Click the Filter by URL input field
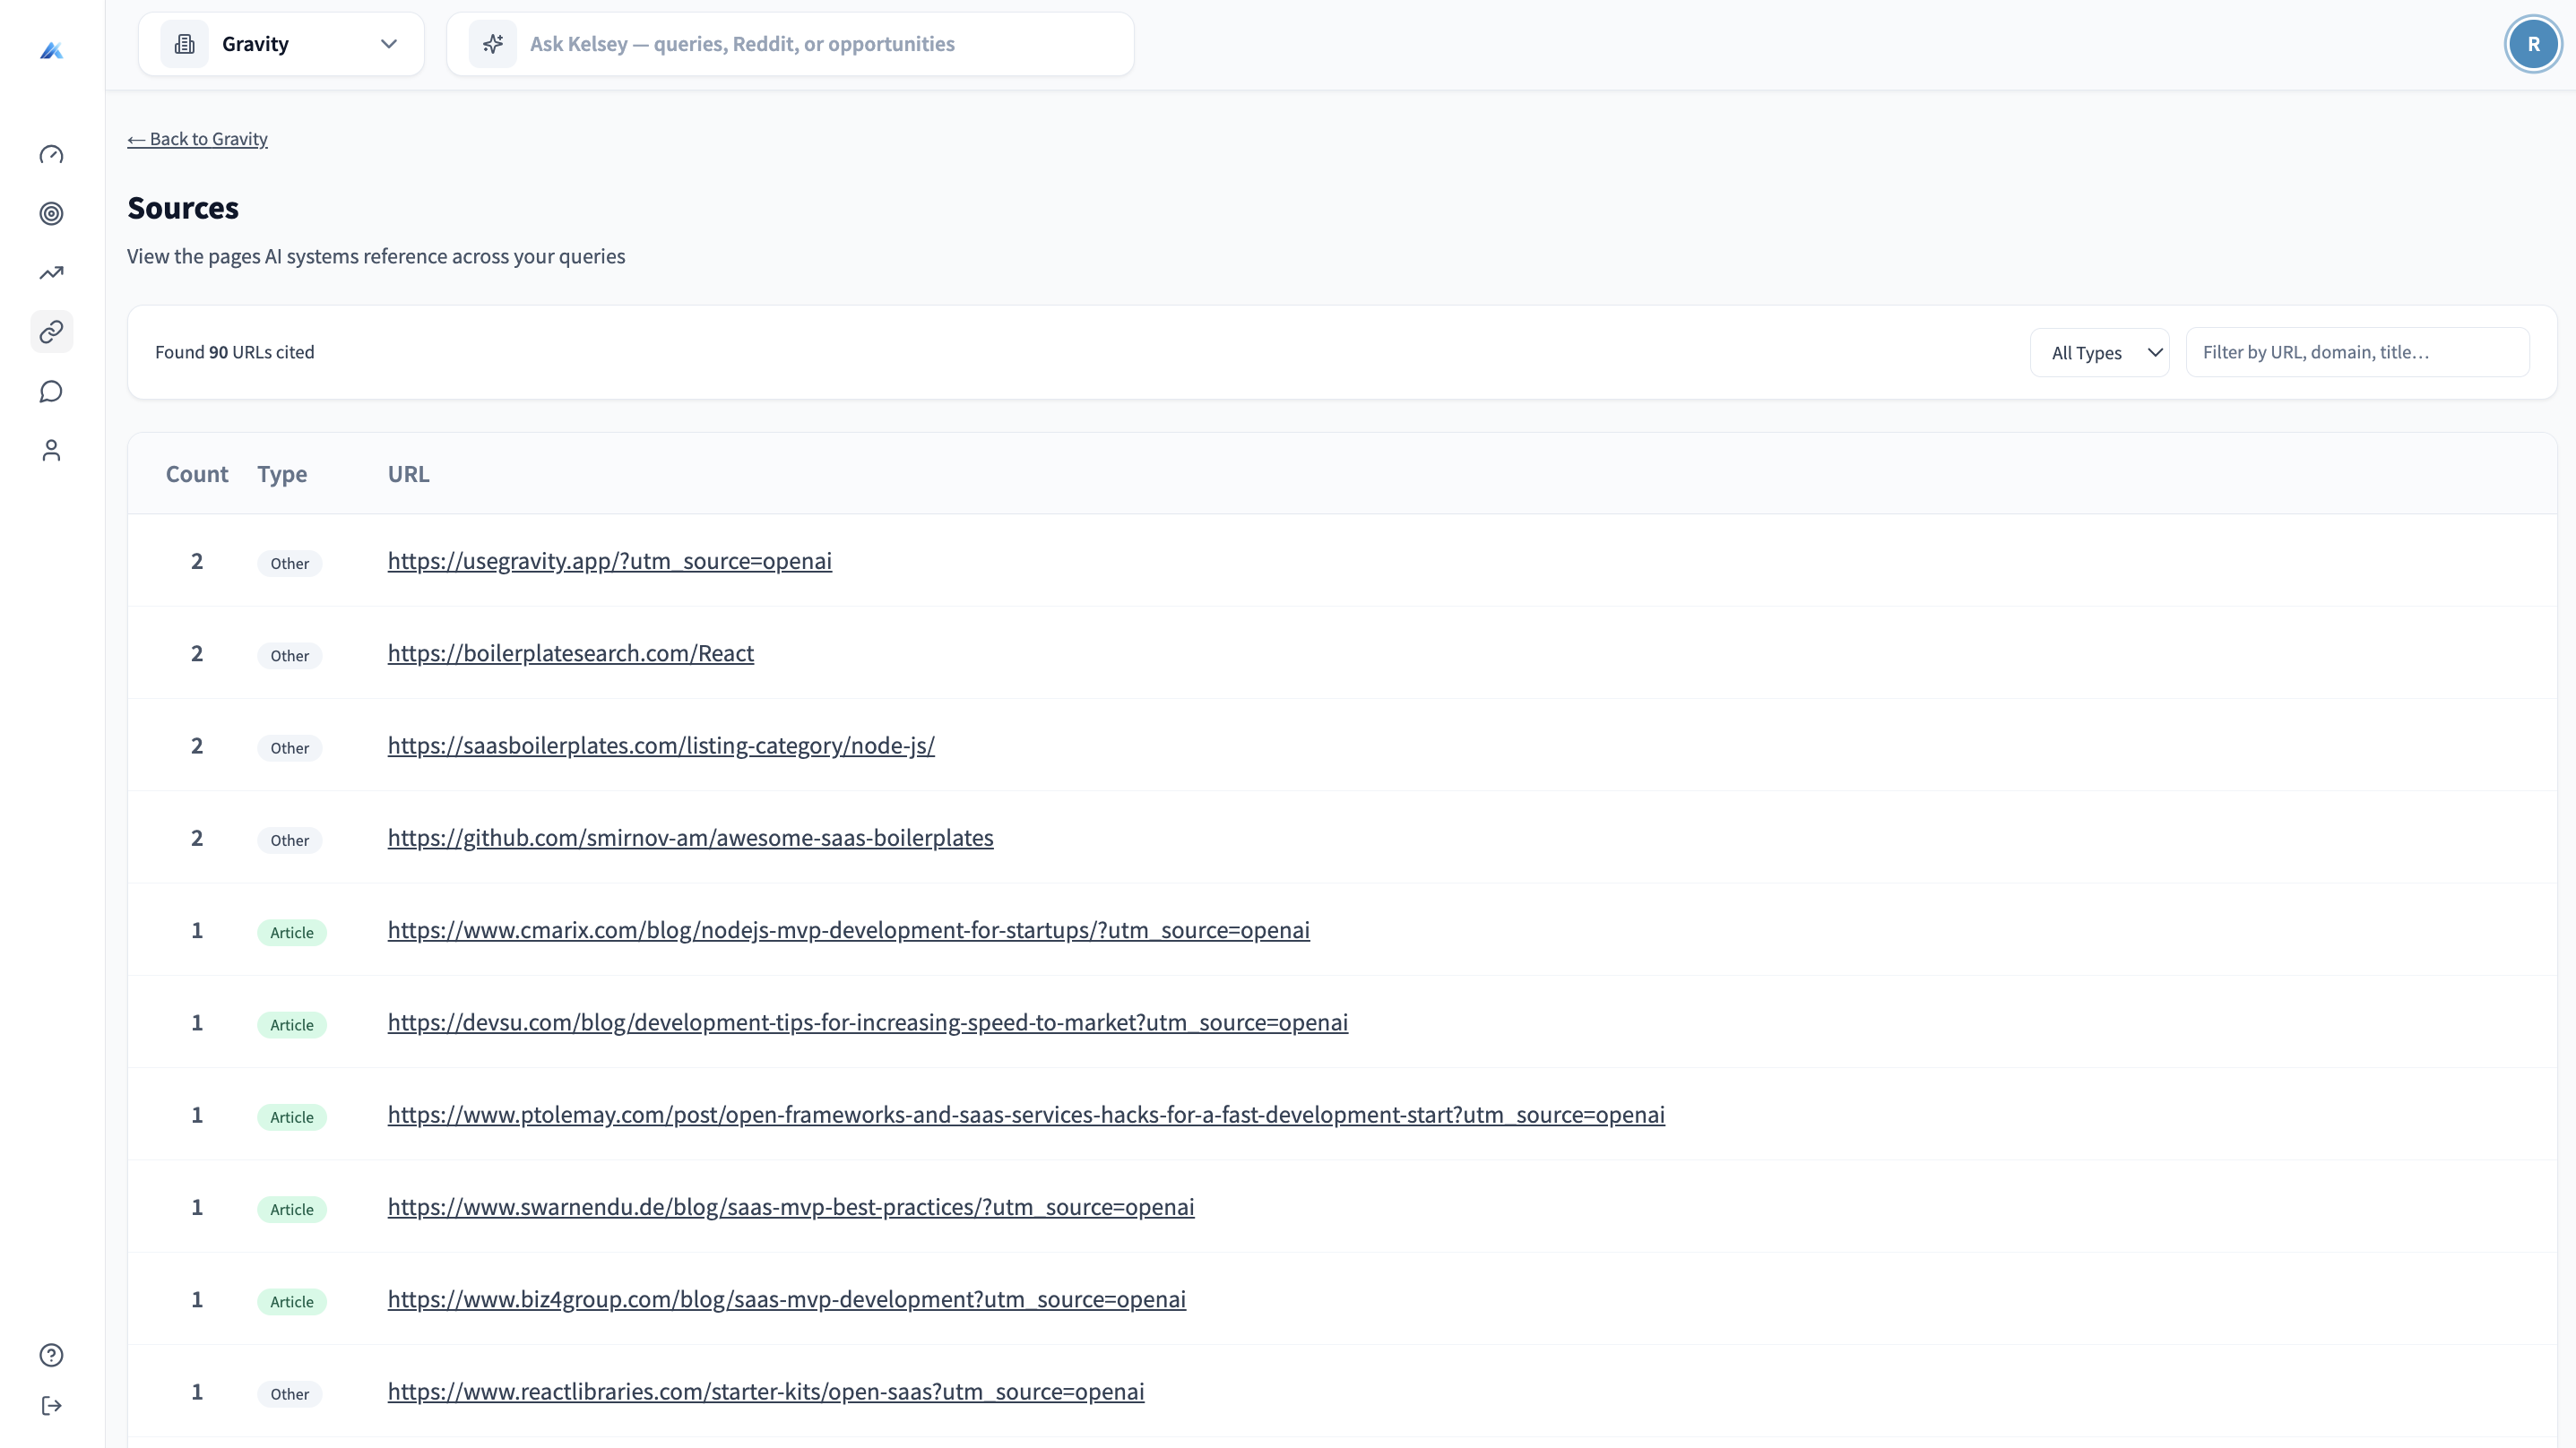Screen dimensions: 2576x1448 pyautogui.click(x=2357, y=352)
